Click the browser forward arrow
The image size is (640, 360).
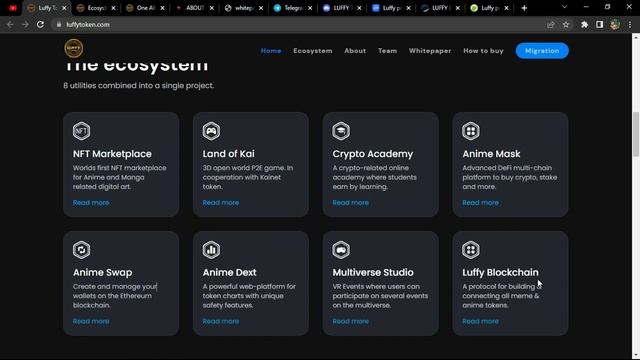[25, 24]
